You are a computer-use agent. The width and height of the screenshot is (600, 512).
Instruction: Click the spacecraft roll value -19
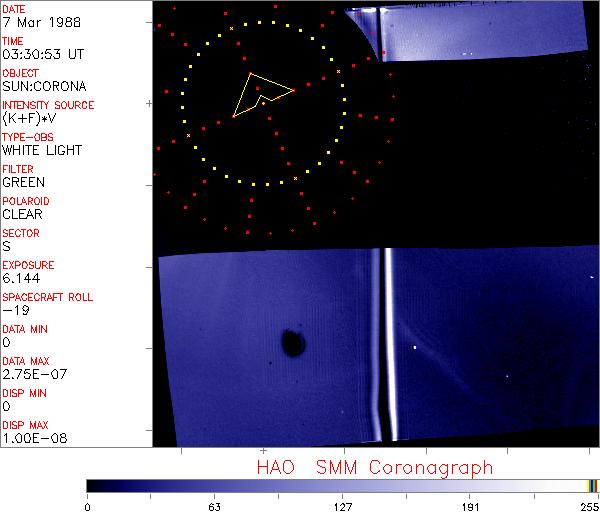pyautogui.click(x=15, y=310)
